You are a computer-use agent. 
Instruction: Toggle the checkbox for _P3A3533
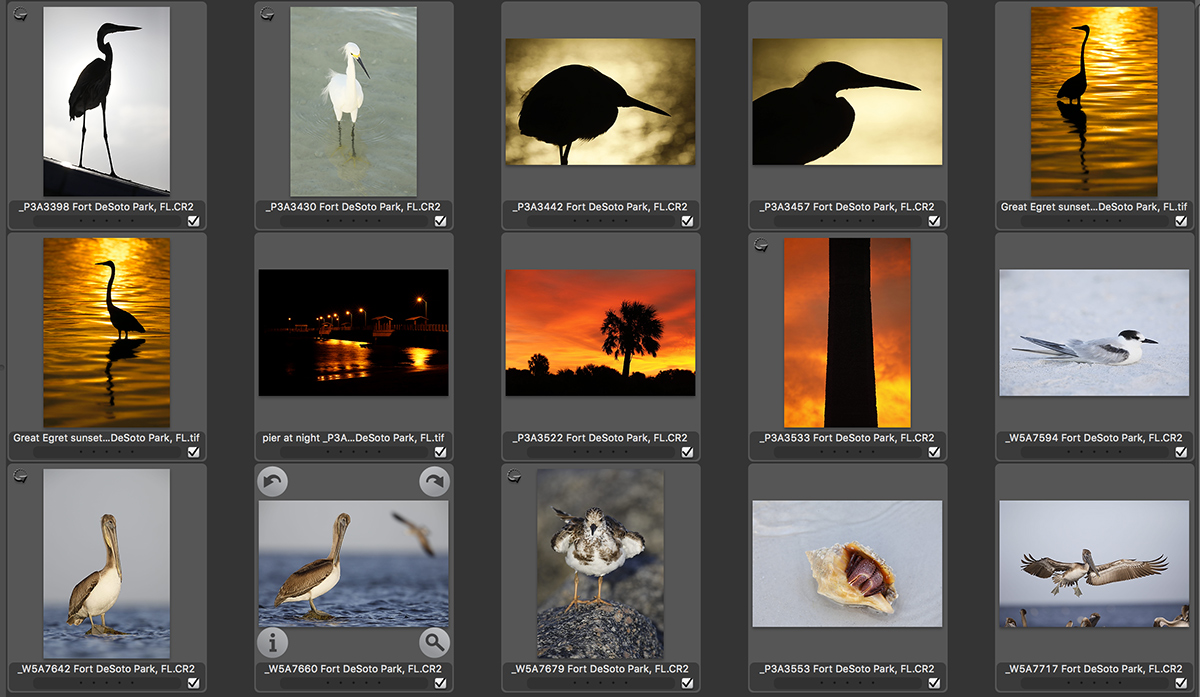click(x=934, y=452)
